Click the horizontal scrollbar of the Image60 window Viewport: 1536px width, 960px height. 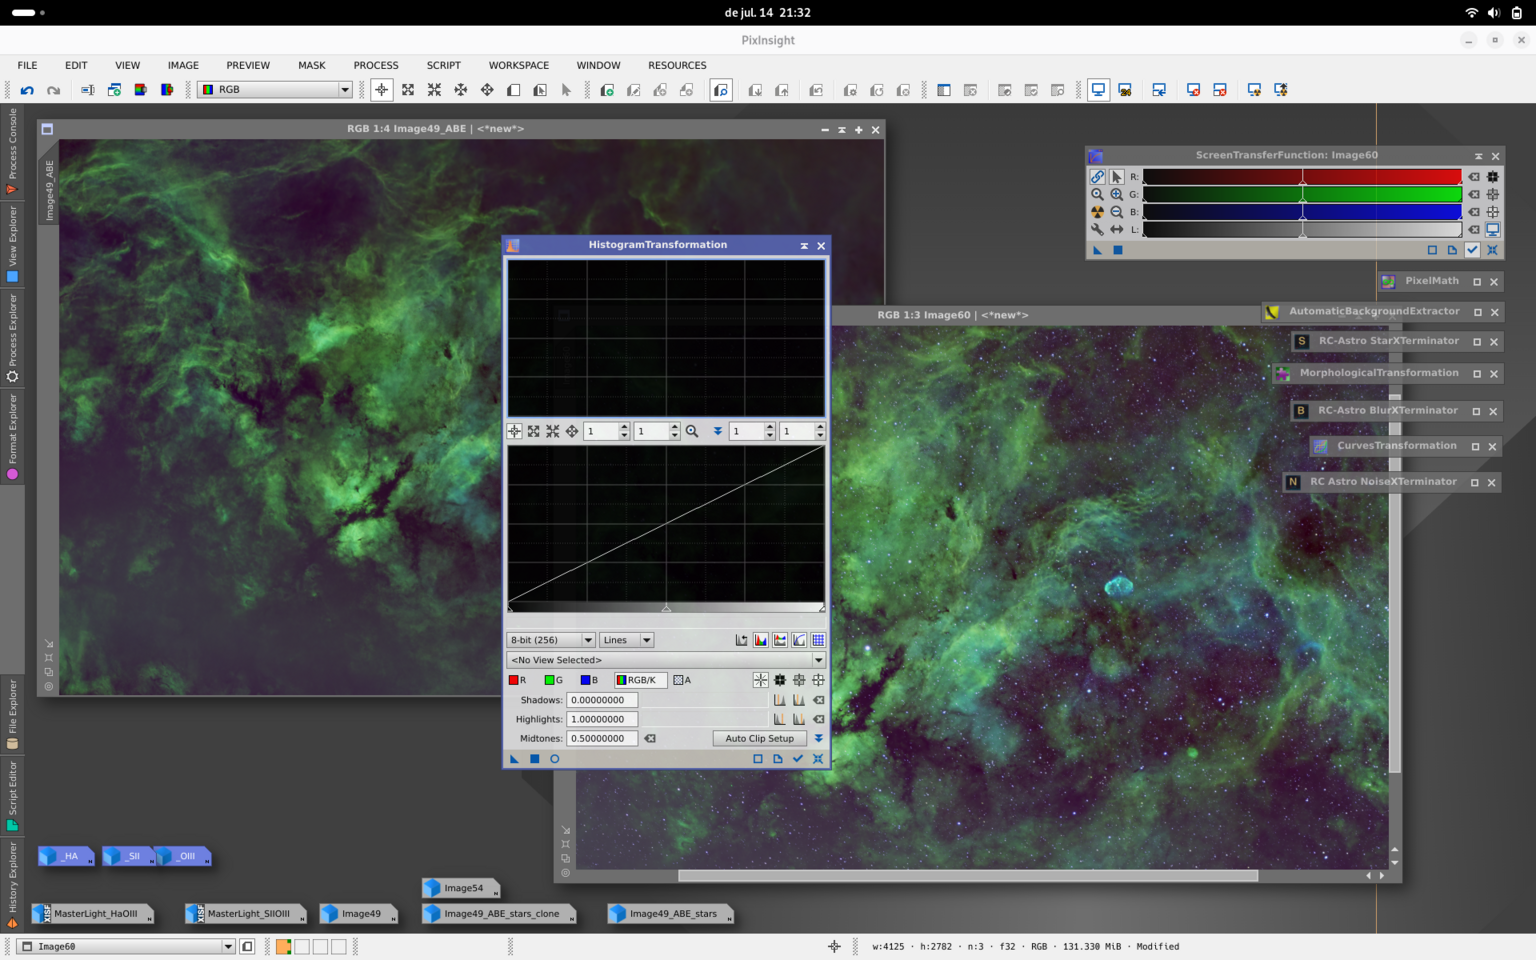click(x=968, y=876)
